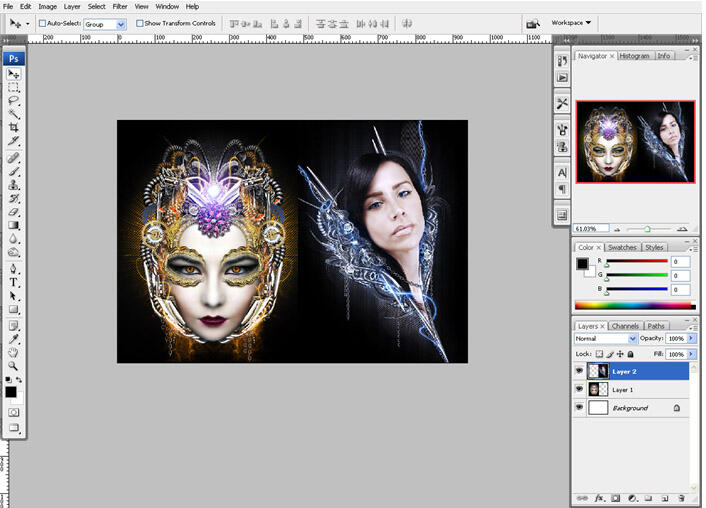Screen dimensions: 706x508
Task: Select the Gradient tool
Action: [14, 225]
